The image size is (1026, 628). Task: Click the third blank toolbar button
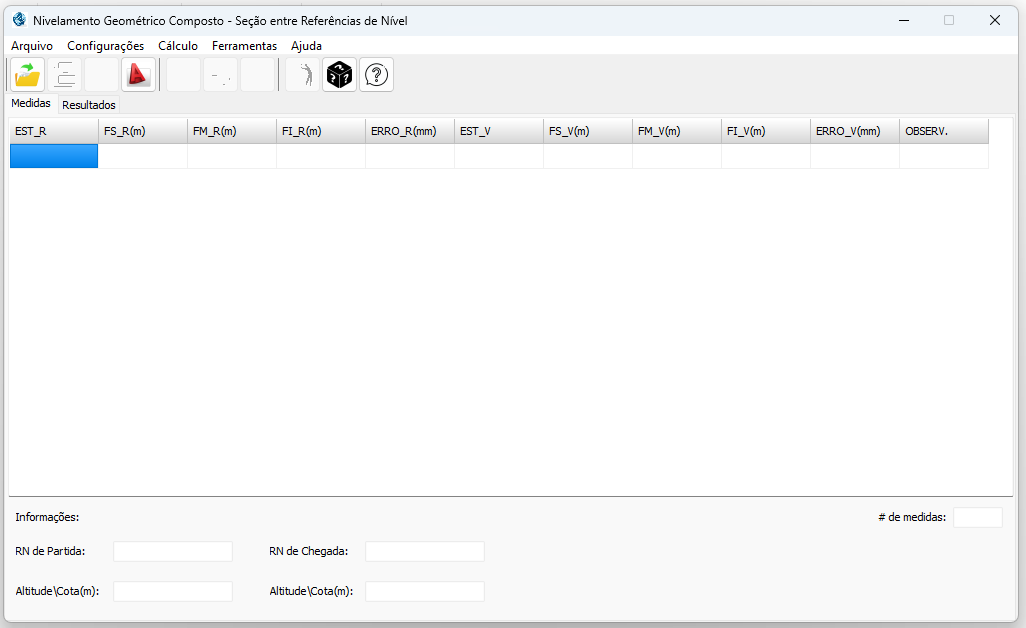click(x=258, y=74)
